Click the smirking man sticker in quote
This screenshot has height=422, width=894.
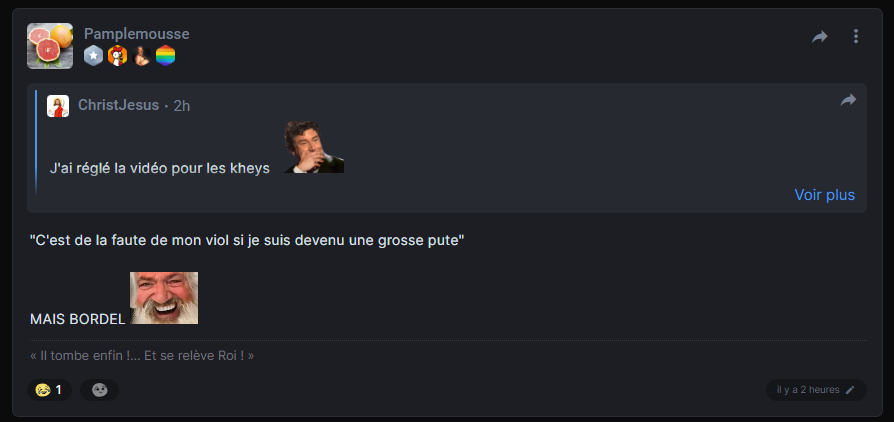[314, 147]
